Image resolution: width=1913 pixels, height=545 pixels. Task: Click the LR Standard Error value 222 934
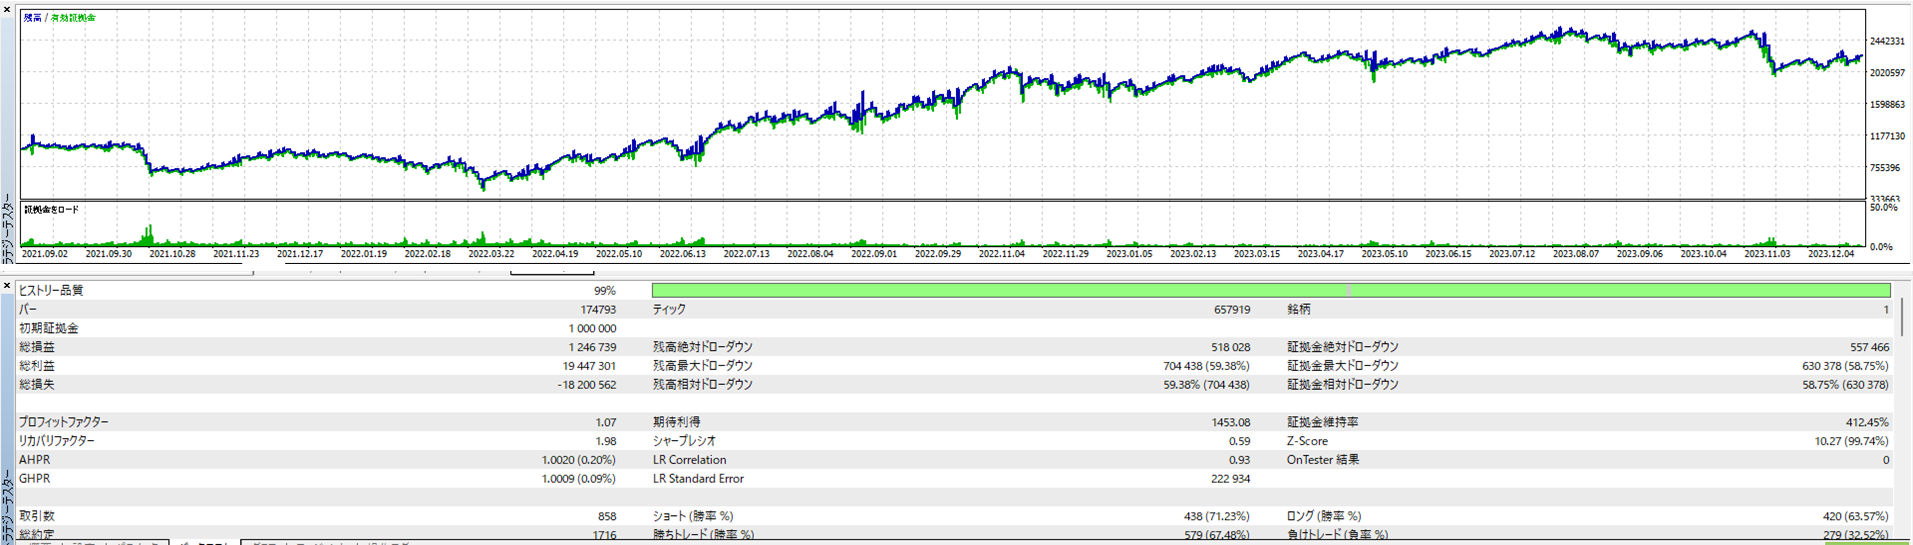tap(1230, 479)
